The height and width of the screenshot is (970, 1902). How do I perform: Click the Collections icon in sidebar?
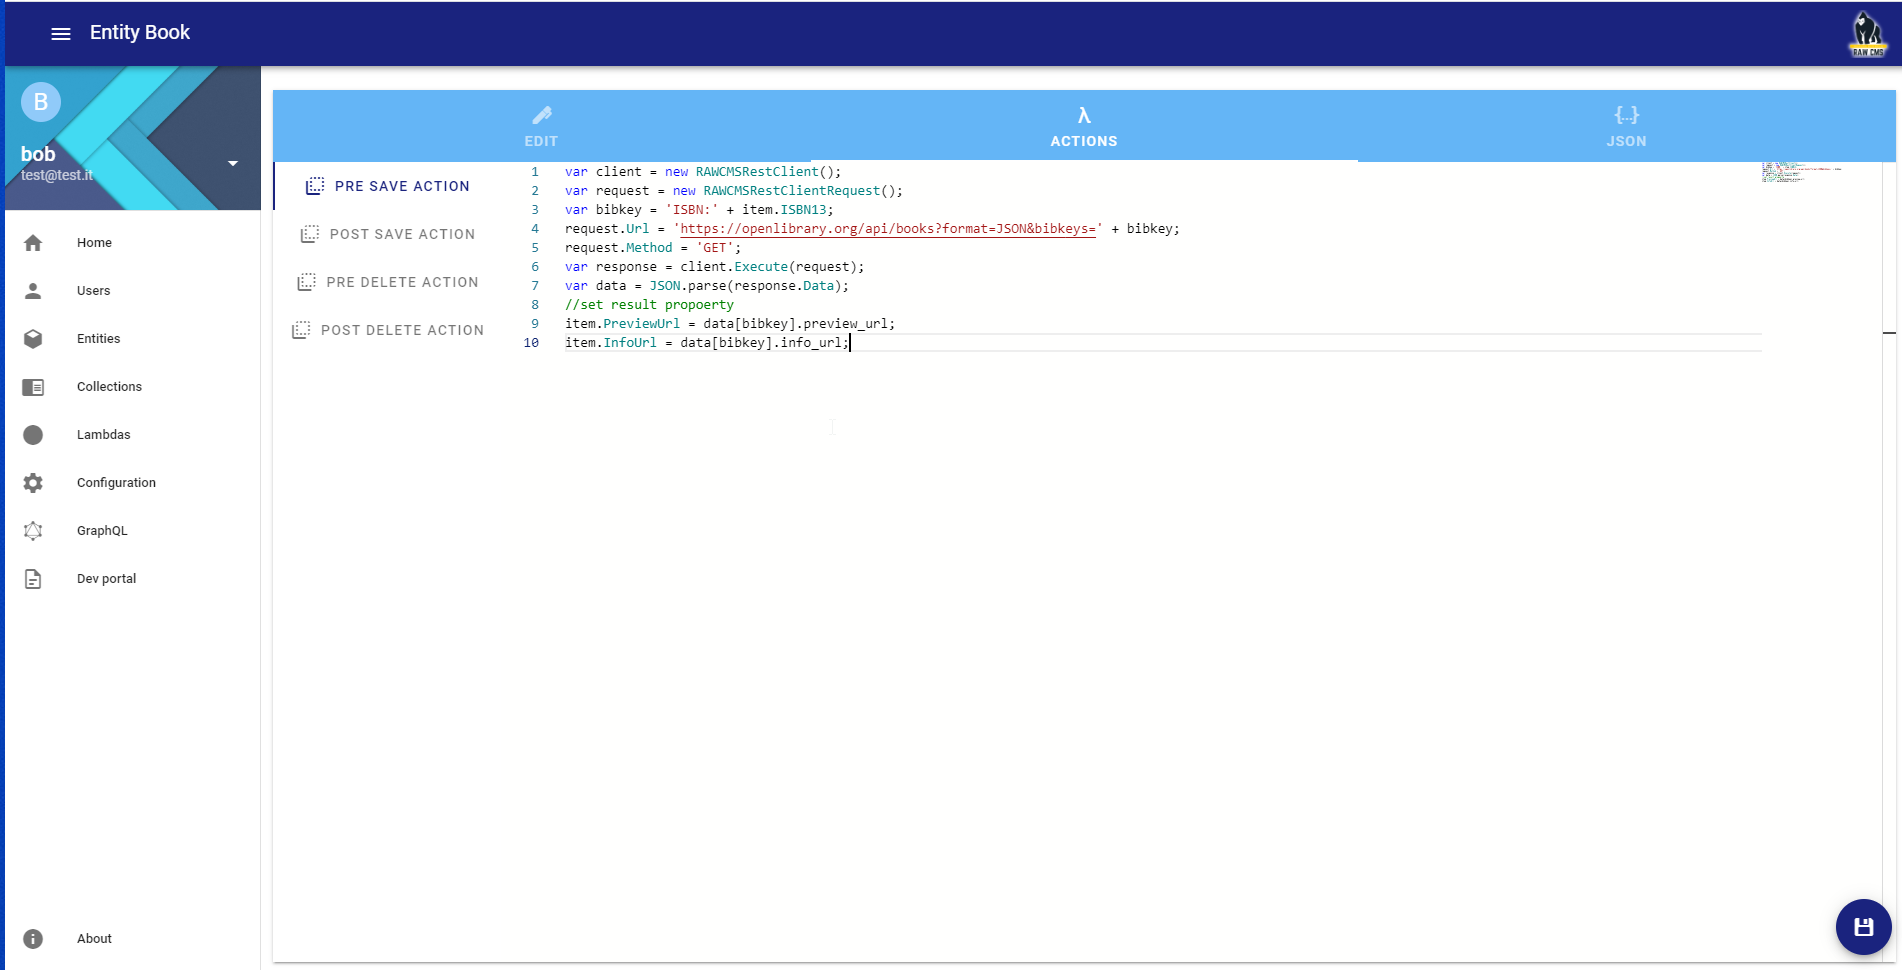coord(33,387)
